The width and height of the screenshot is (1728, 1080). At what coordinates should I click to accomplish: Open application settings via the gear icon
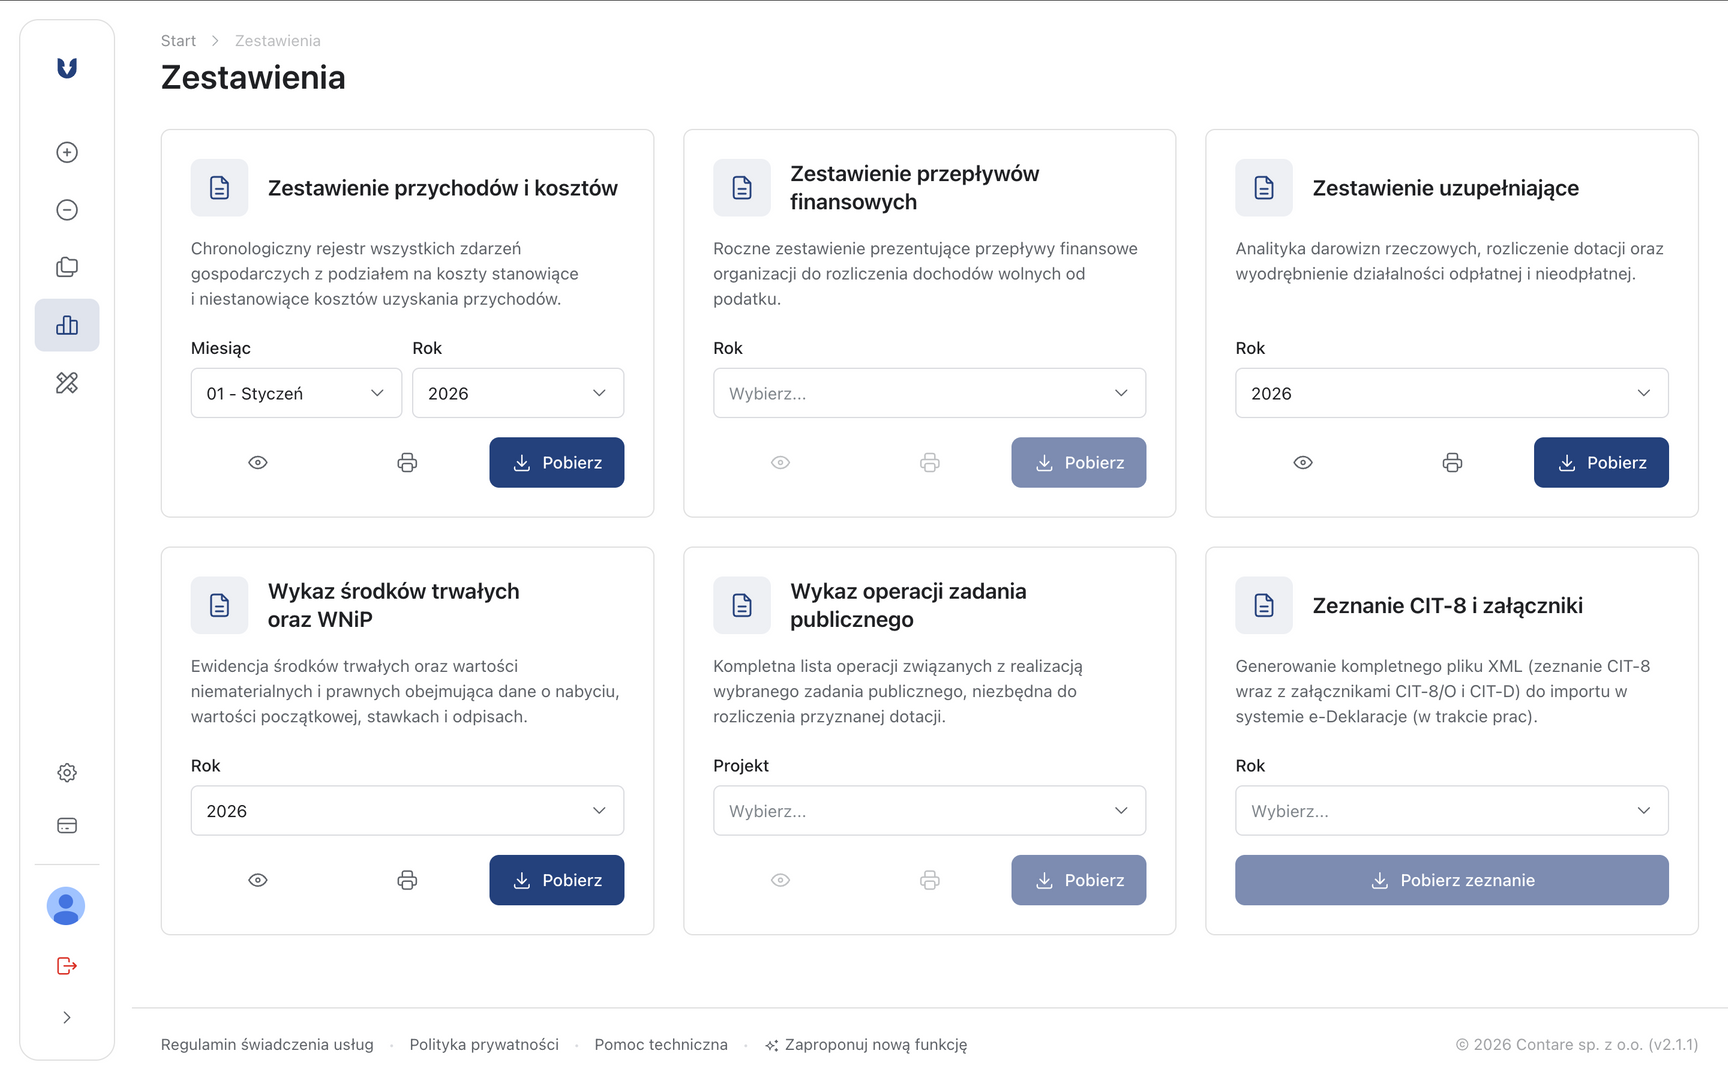click(66, 772)
